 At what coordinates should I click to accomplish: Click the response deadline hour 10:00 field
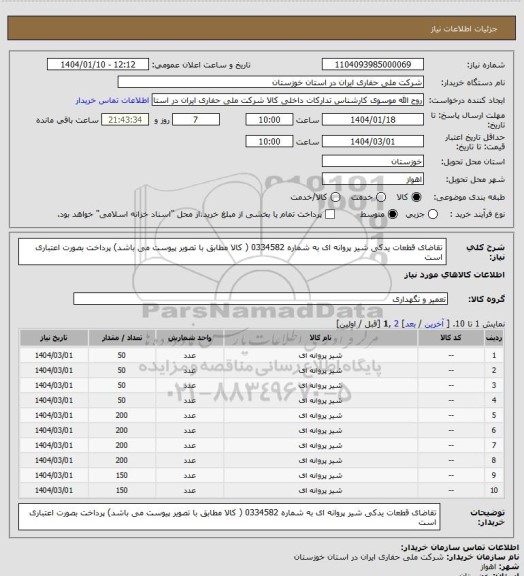269,120
